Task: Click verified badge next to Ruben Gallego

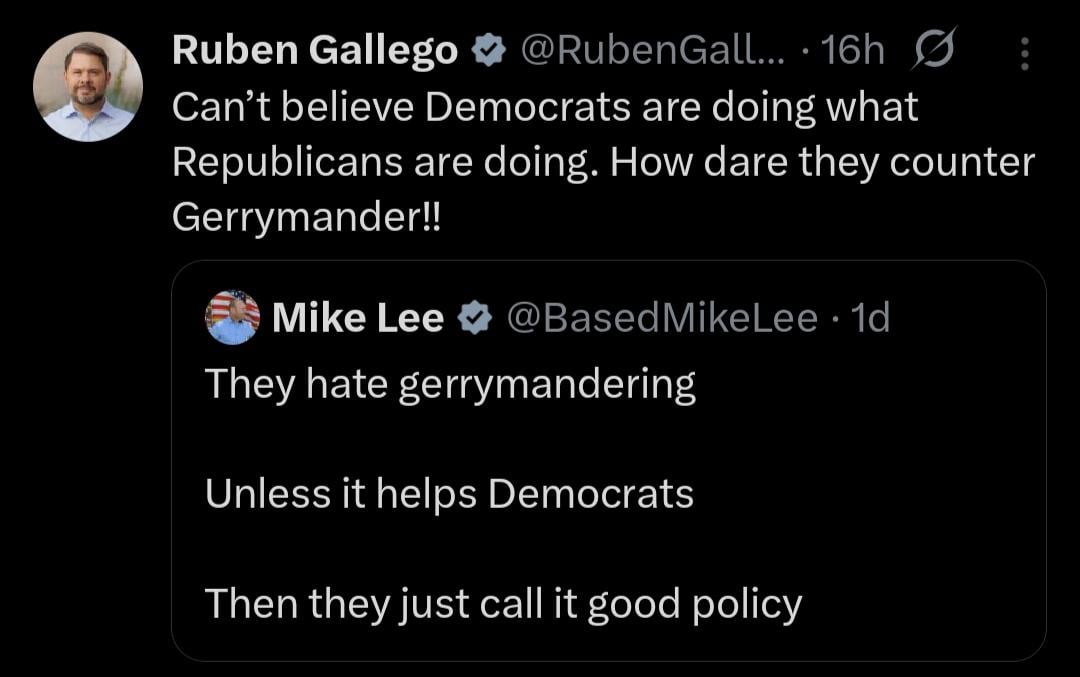Action: pyautogui.click(x=488, y=51)
